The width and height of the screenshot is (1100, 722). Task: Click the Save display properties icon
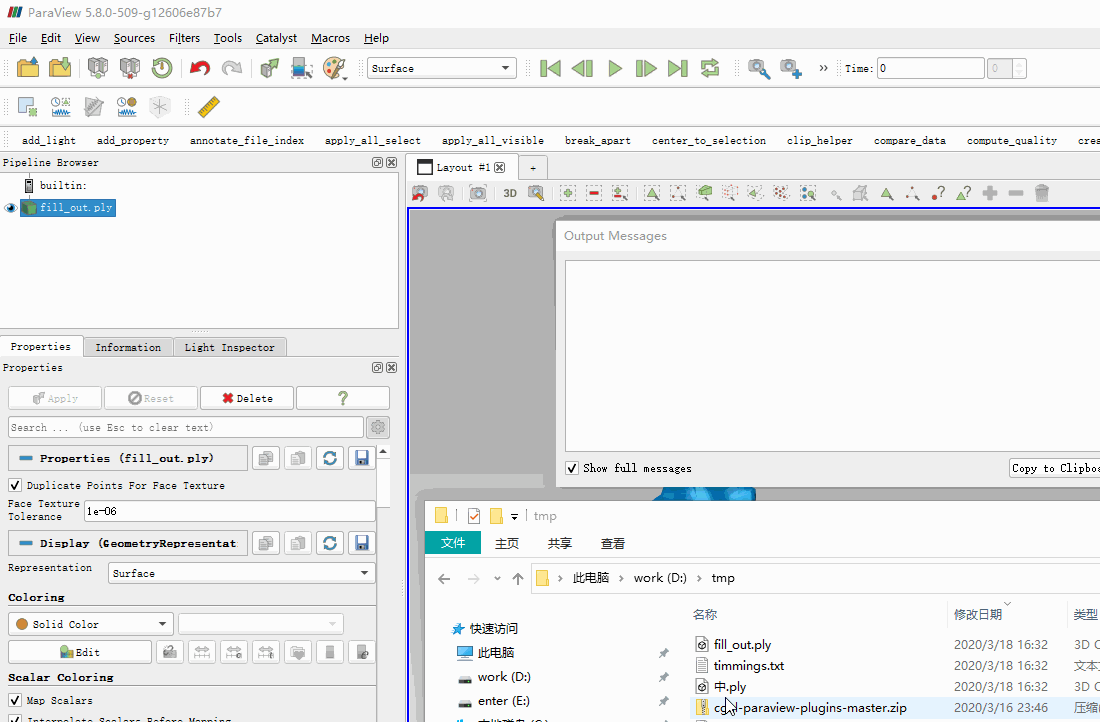point(362,543)
